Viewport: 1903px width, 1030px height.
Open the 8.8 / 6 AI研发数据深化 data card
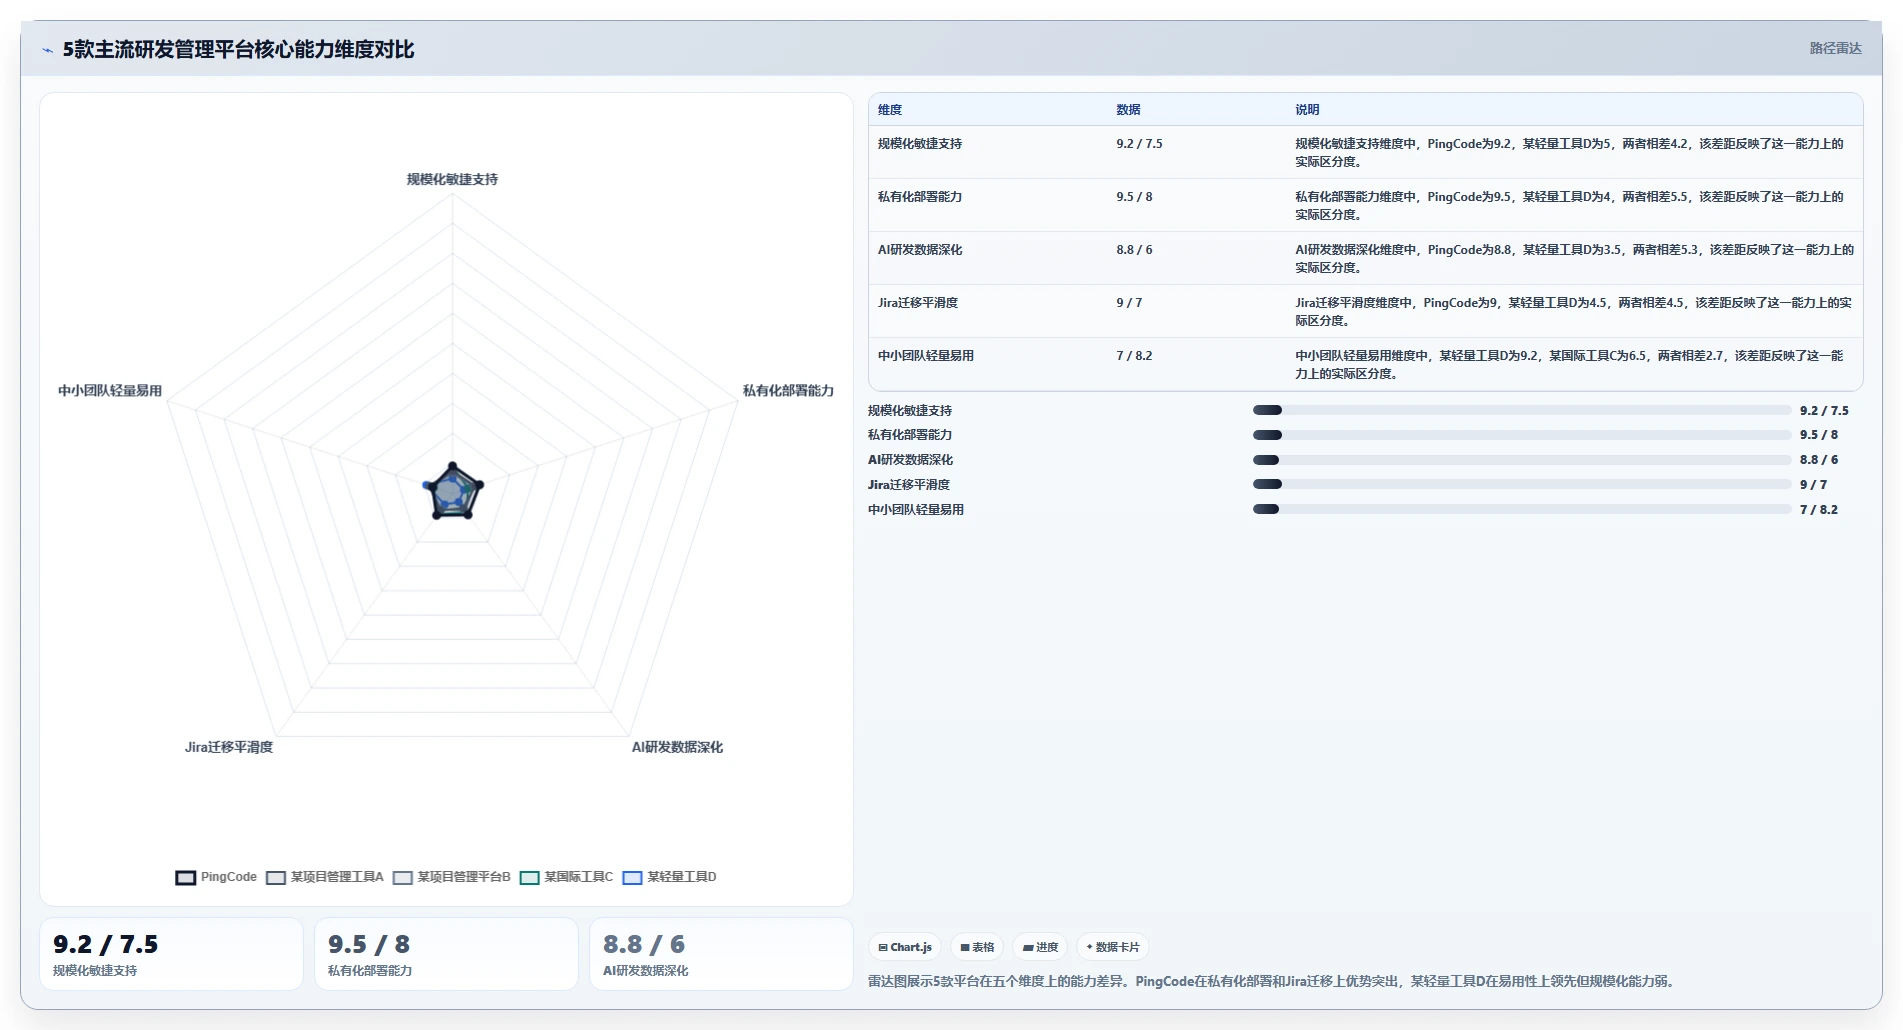(721, 954)
